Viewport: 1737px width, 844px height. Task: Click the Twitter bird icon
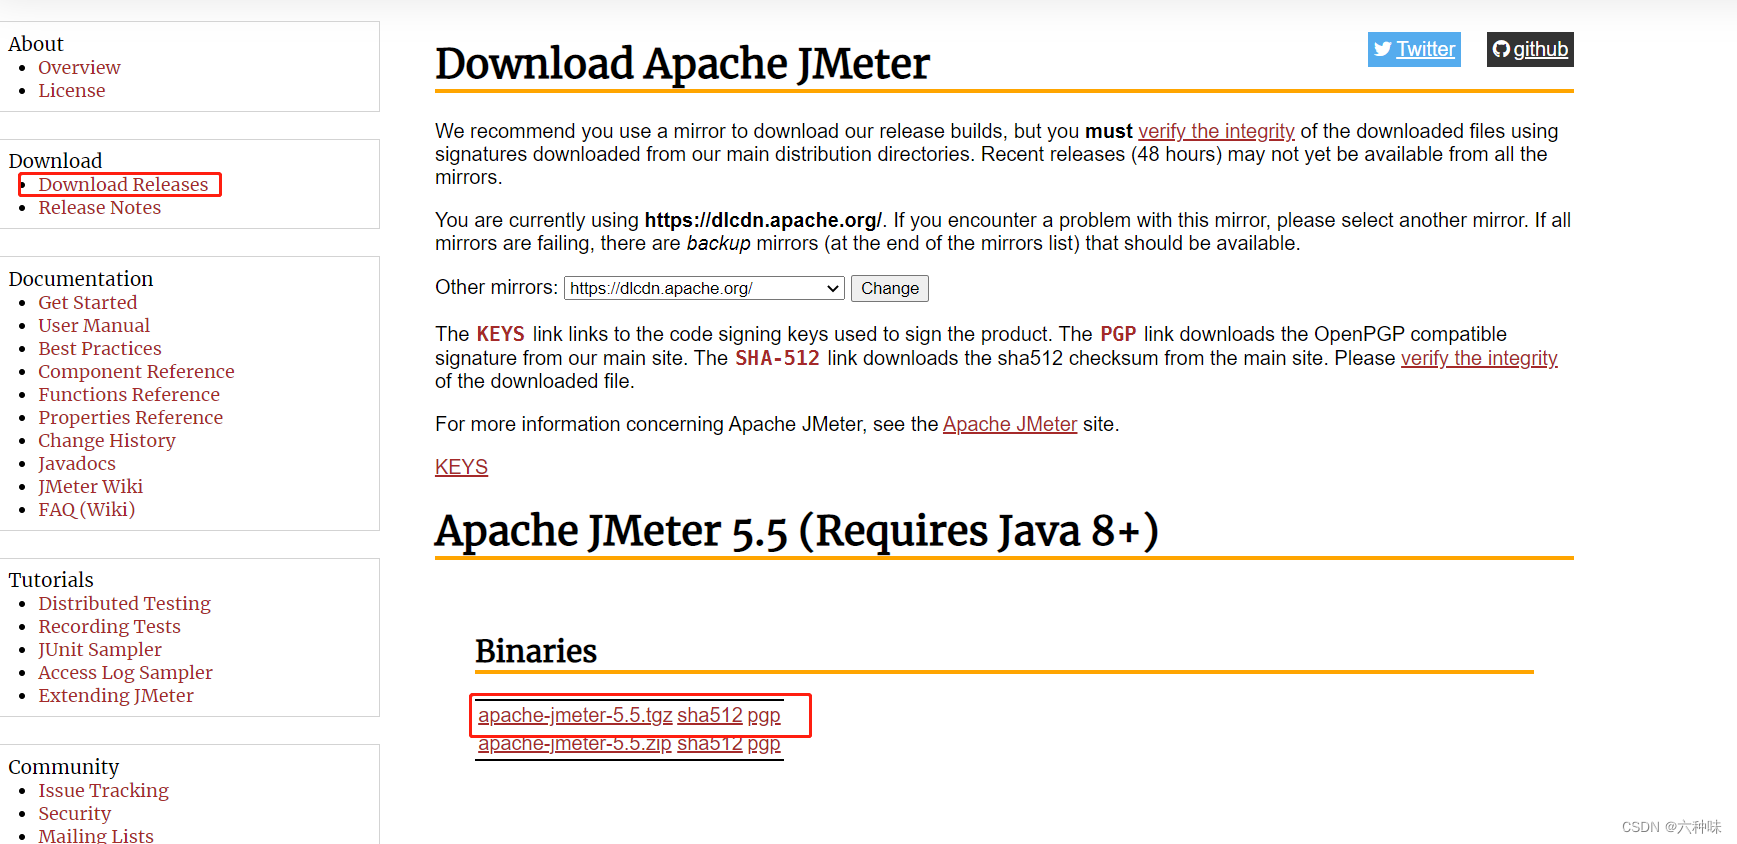[1383, 49]
